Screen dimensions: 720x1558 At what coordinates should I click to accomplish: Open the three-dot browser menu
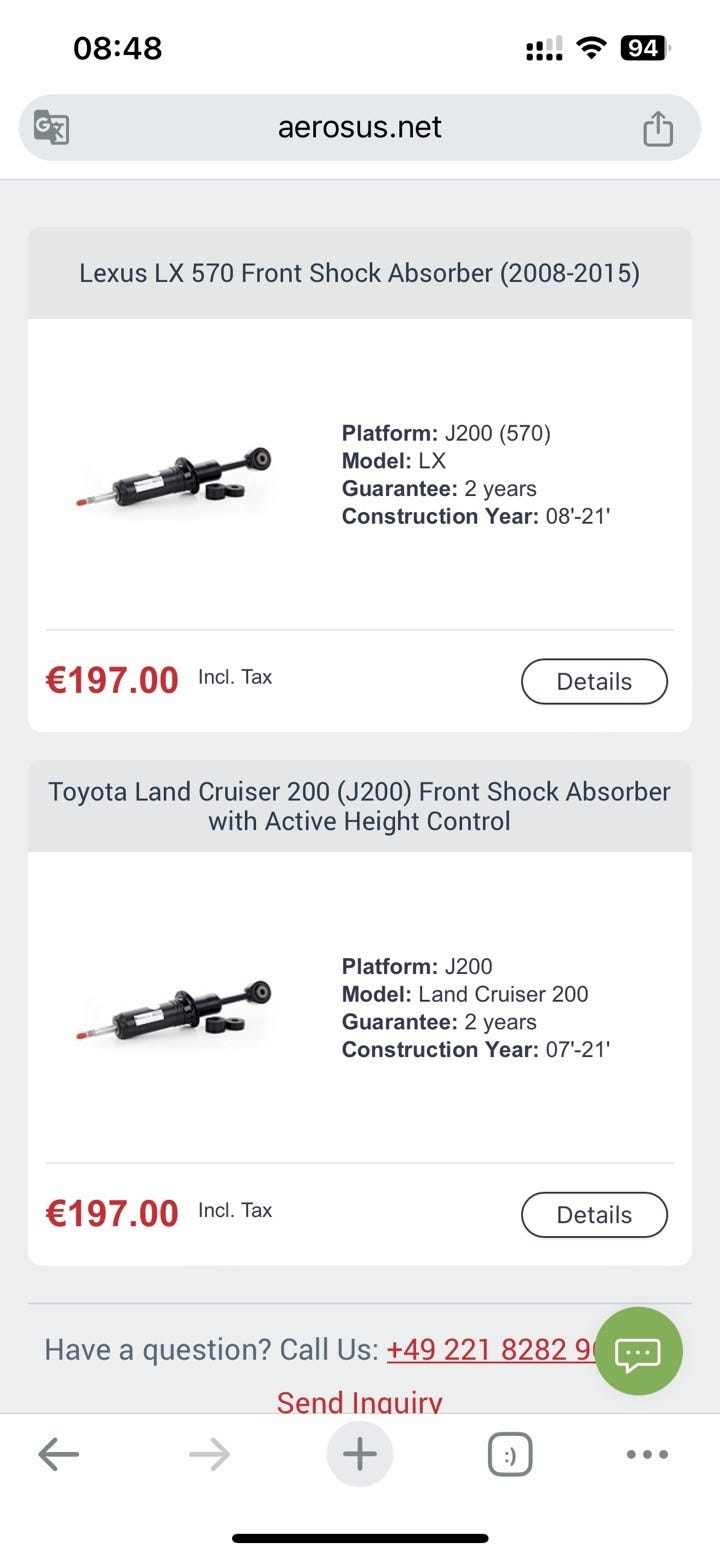[647, 1455]
